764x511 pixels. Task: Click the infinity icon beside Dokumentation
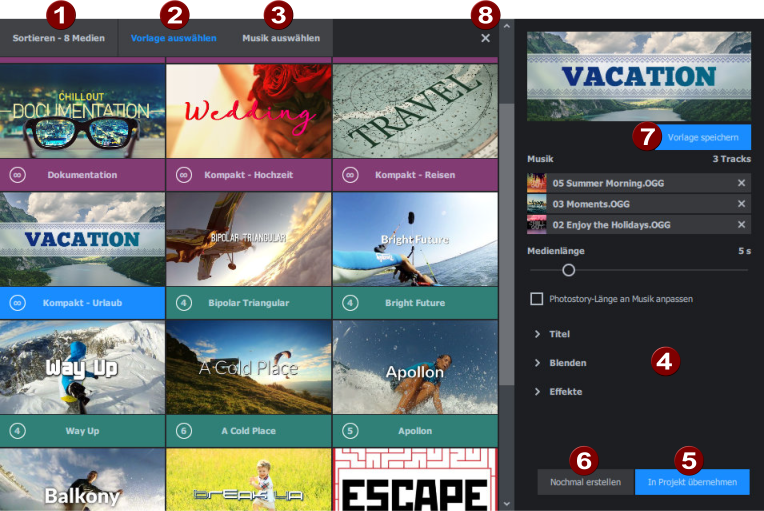pos(17,175)
